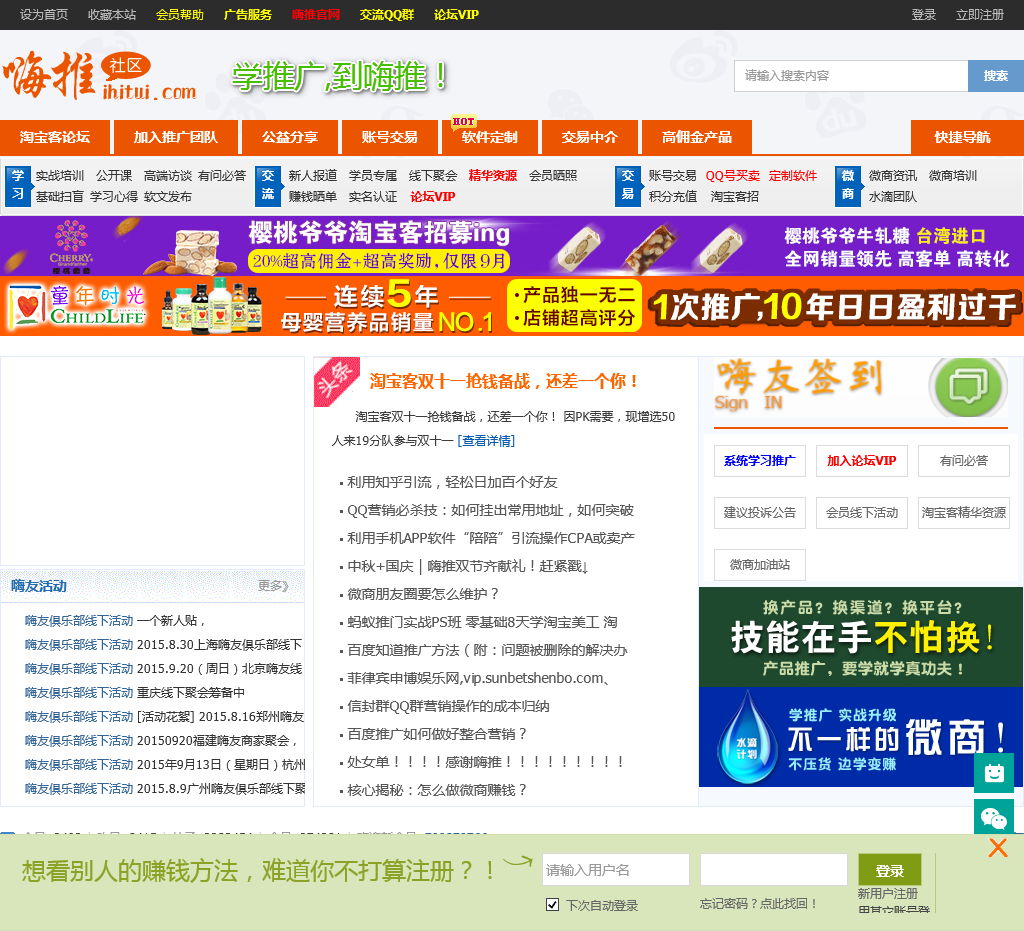Click 论坛VIP in the top bar
Viewport: 1024px width, 931px height.
(x=456, y=14)
